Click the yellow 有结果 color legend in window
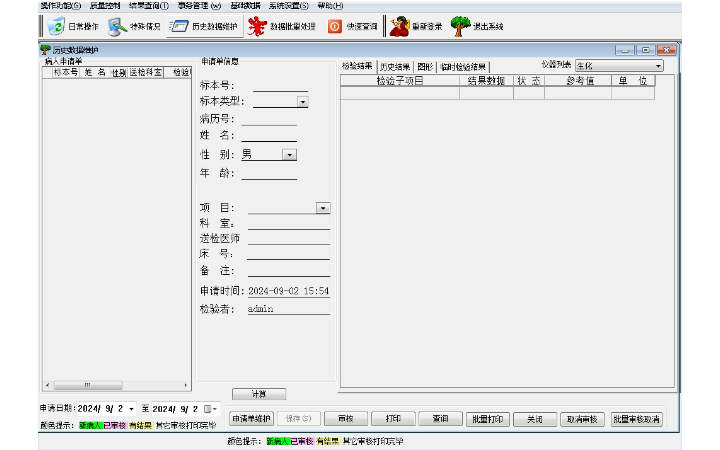The image size is (720, 450). point(140,426)
